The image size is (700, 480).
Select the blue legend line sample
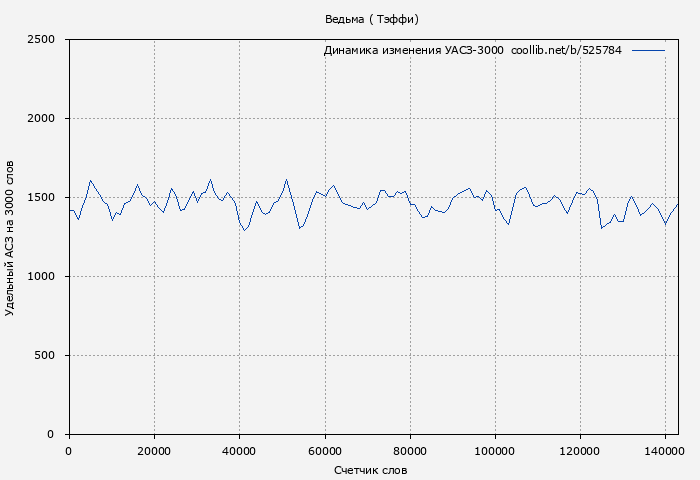648,50
